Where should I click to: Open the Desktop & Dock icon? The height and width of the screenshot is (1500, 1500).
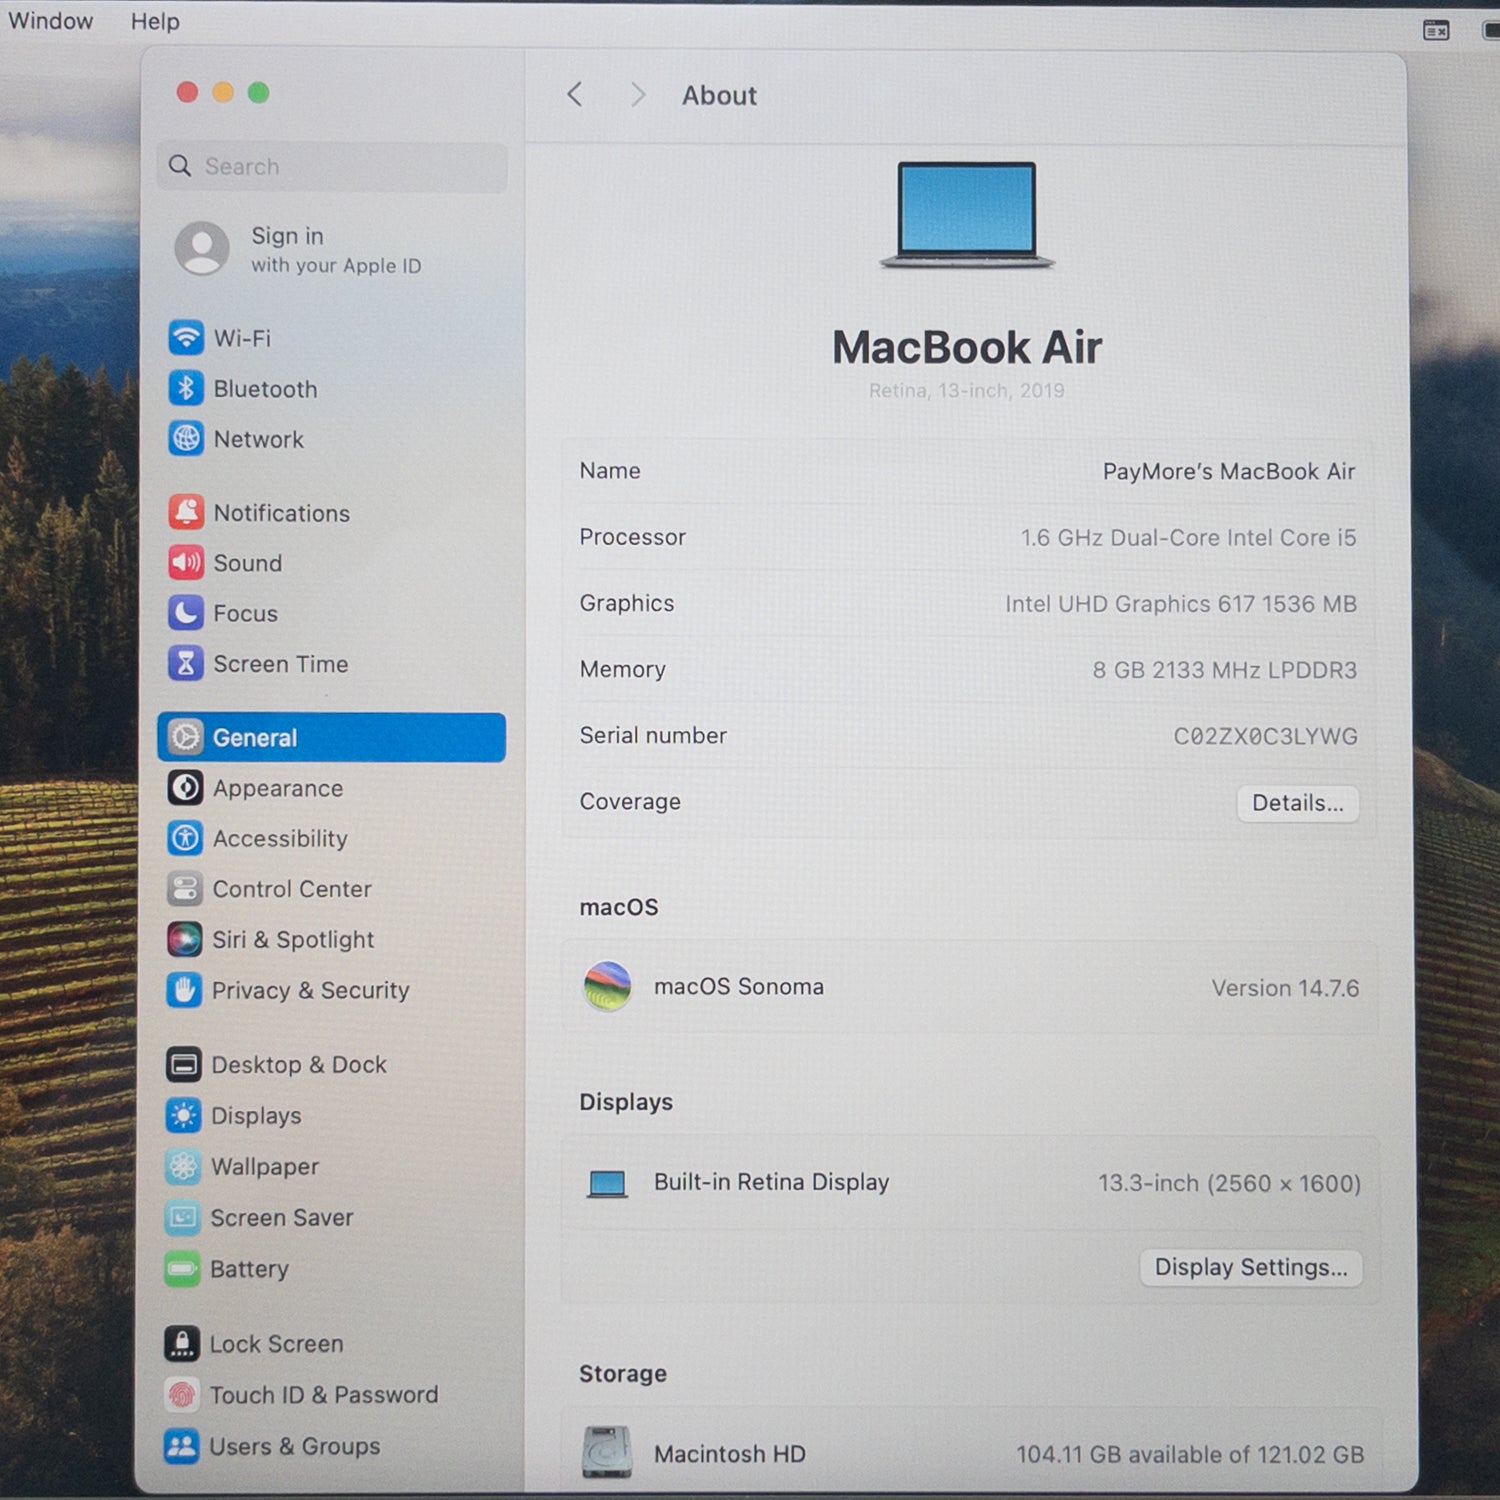click(x=184, y=1064)
